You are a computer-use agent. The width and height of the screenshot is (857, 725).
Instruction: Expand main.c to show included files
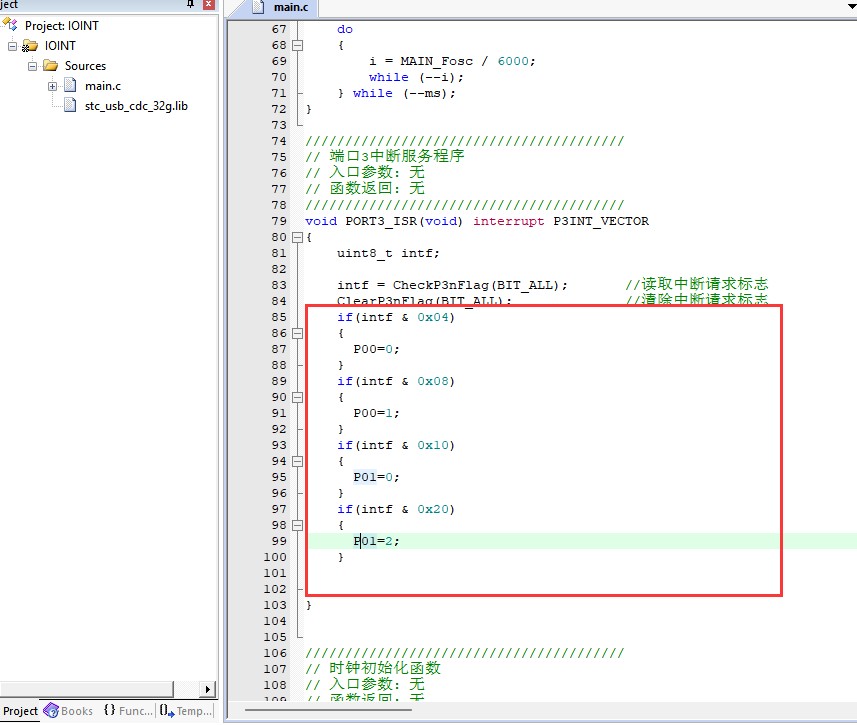point(52,86)
